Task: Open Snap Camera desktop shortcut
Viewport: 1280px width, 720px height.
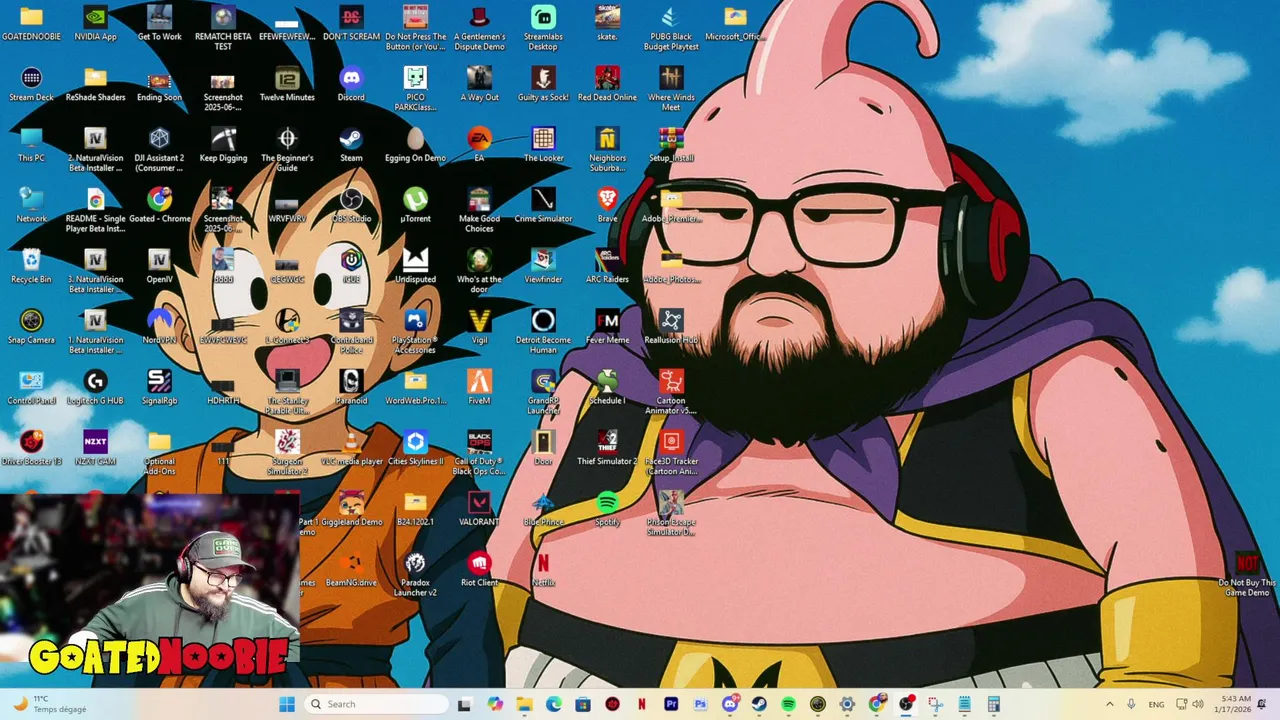Action: pyautogui.click(x=31, y=328)
